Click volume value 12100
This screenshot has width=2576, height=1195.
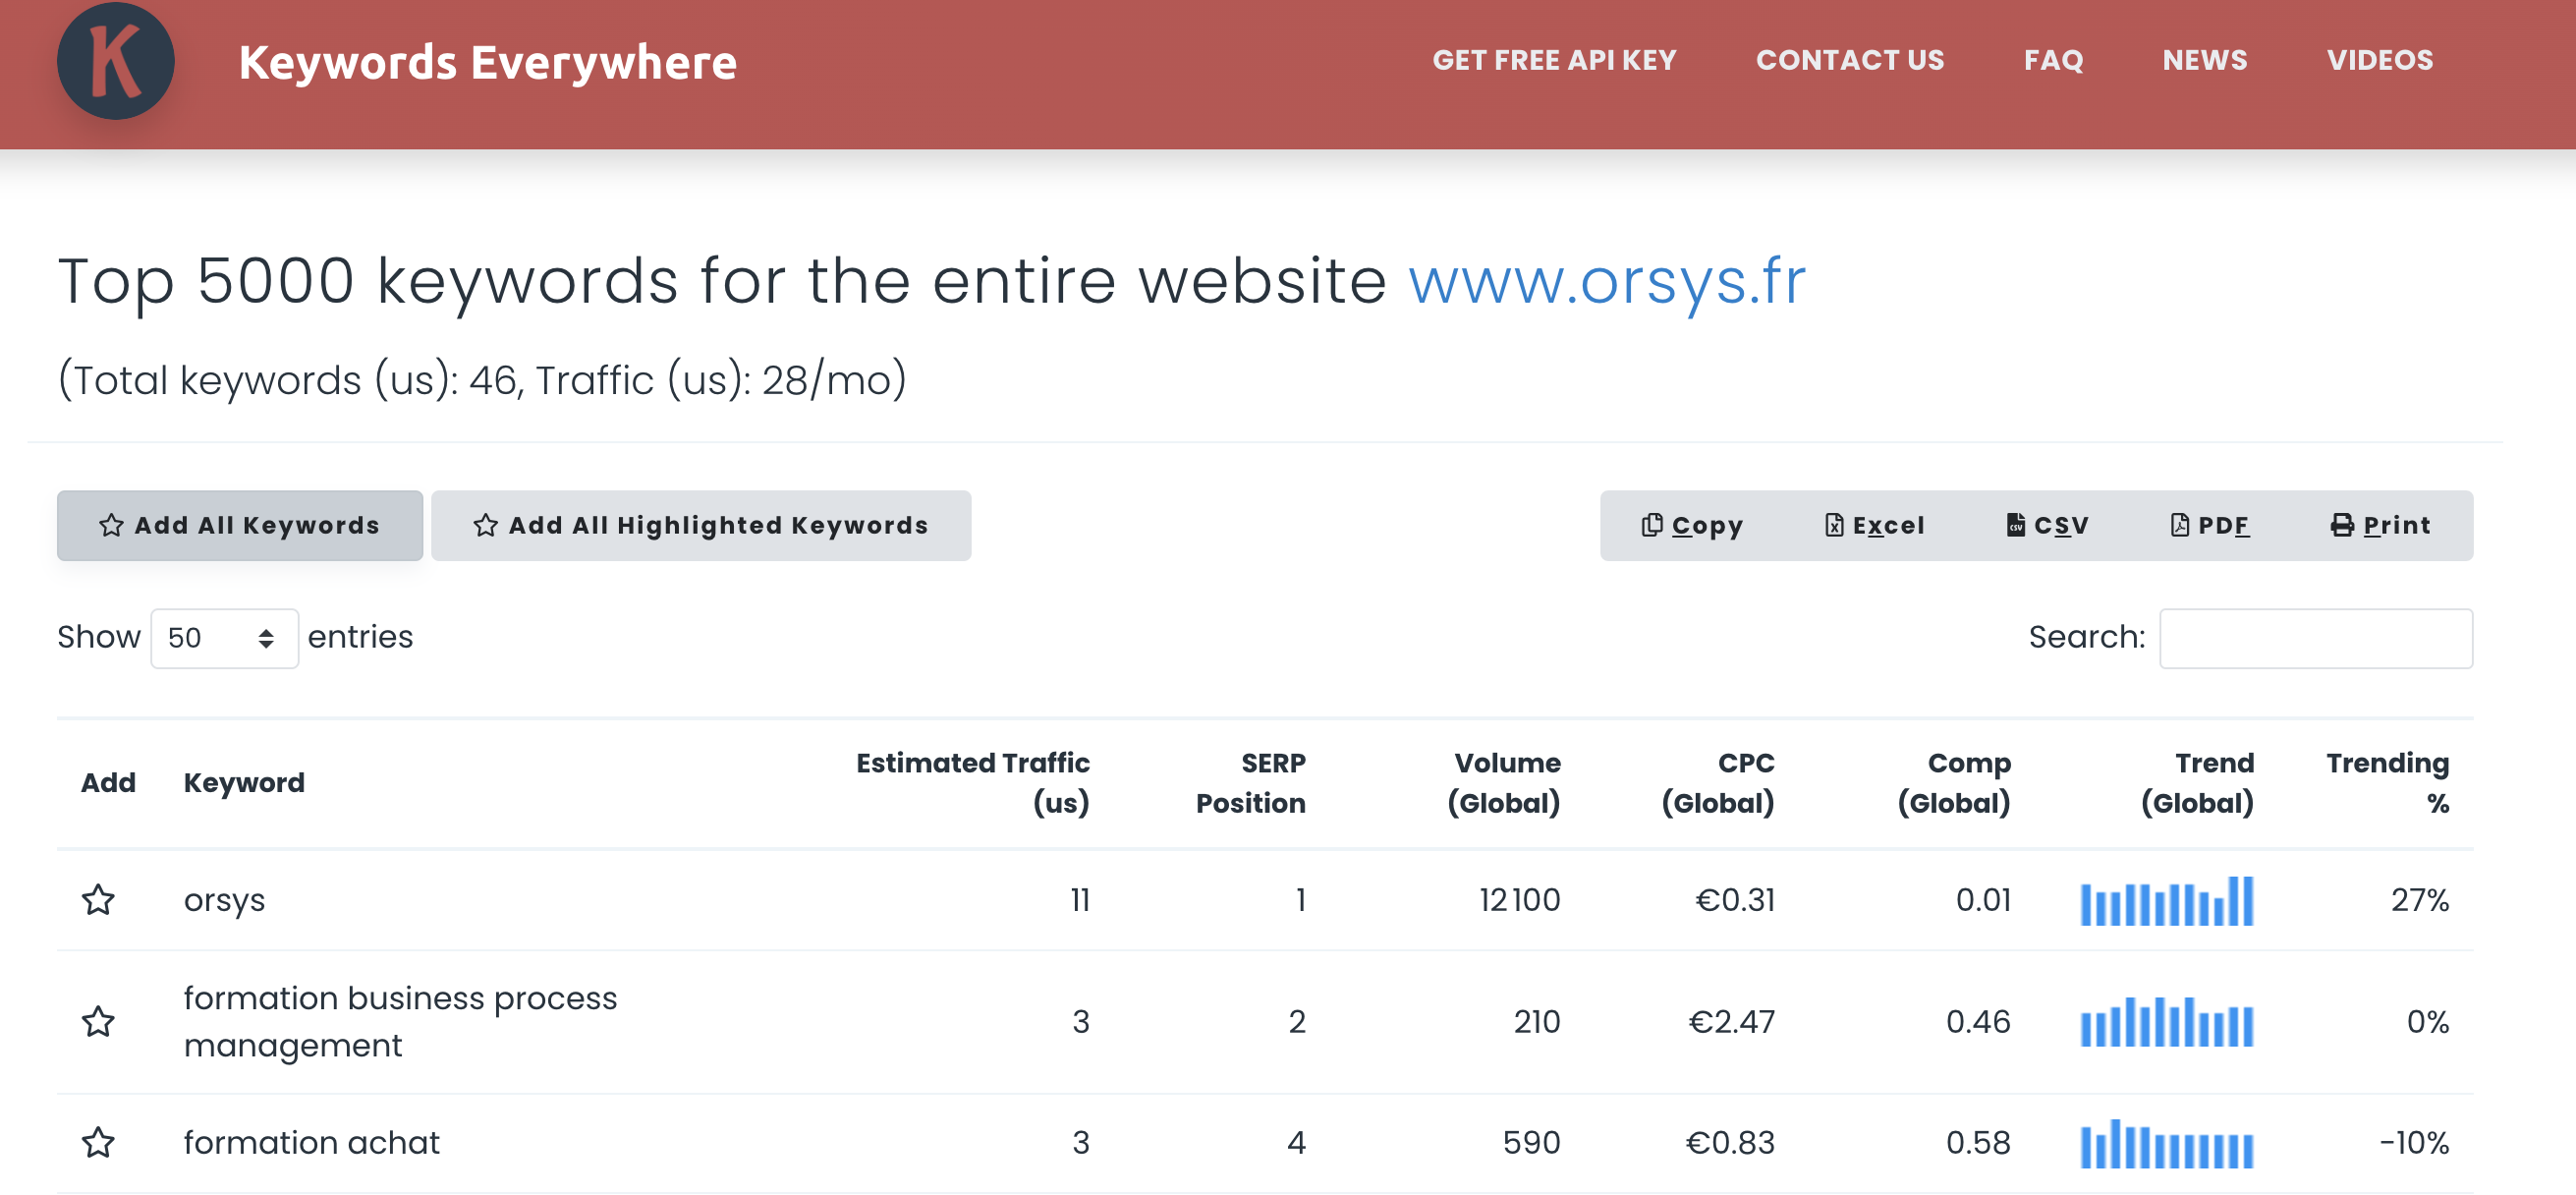click(x=1520, y=901)
